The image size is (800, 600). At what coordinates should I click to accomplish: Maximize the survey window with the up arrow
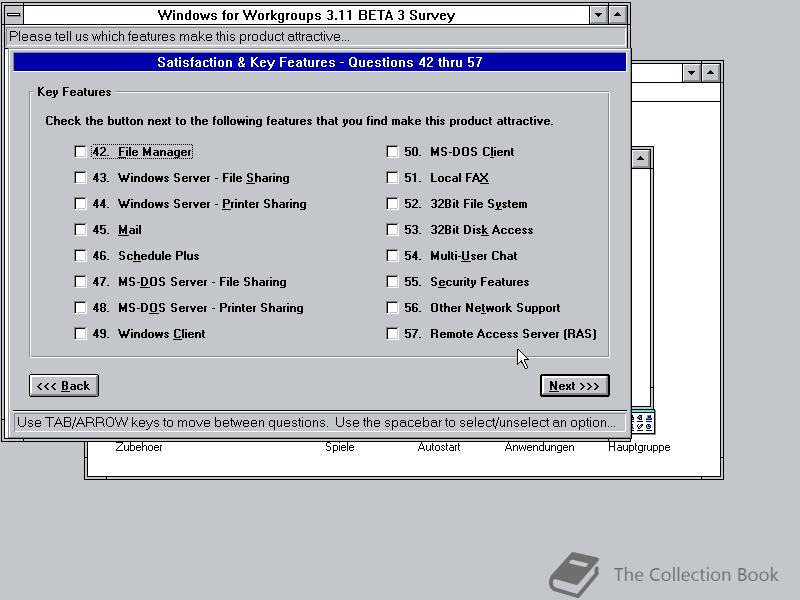pyautogui.click(x=617, y=15)
